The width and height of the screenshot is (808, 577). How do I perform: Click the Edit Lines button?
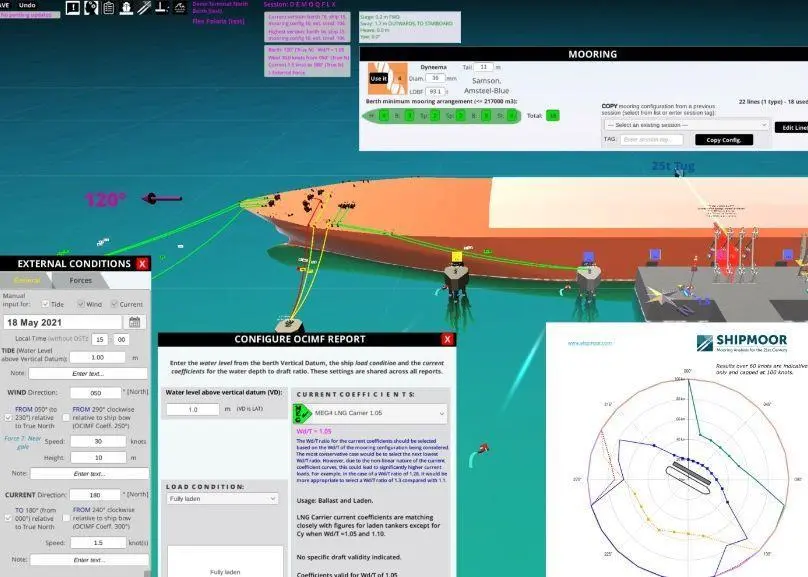pyautogui.click(x=793, y=127)
